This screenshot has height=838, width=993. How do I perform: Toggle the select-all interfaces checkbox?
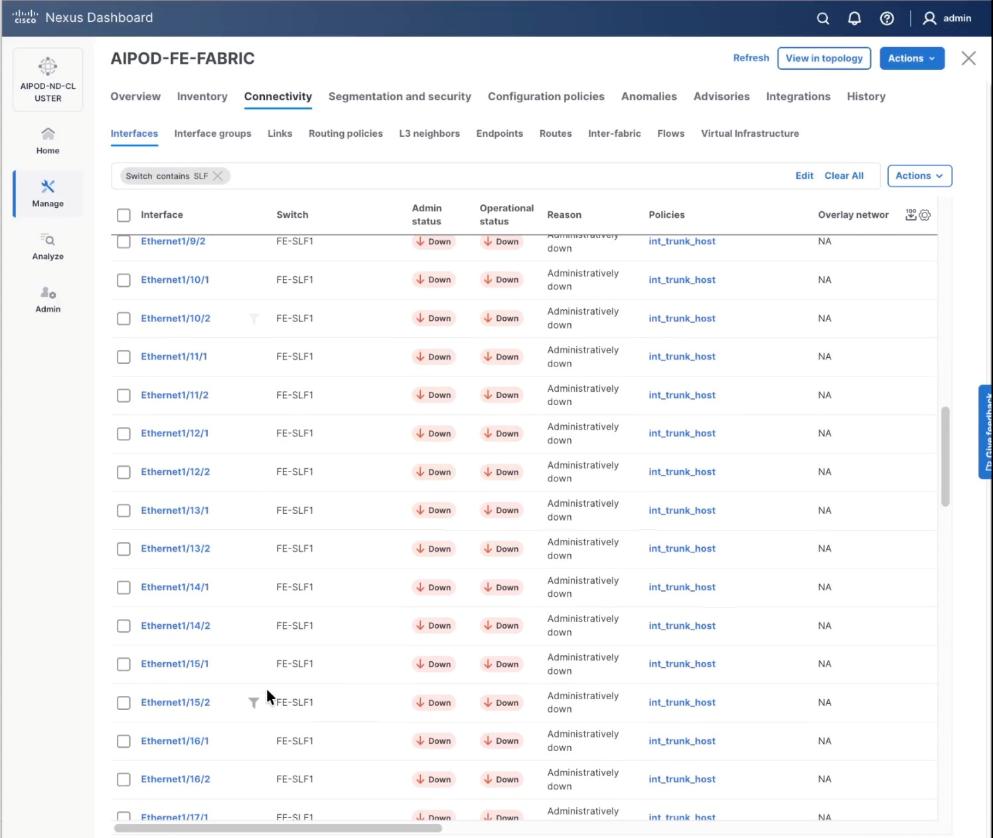click(123, 214)
